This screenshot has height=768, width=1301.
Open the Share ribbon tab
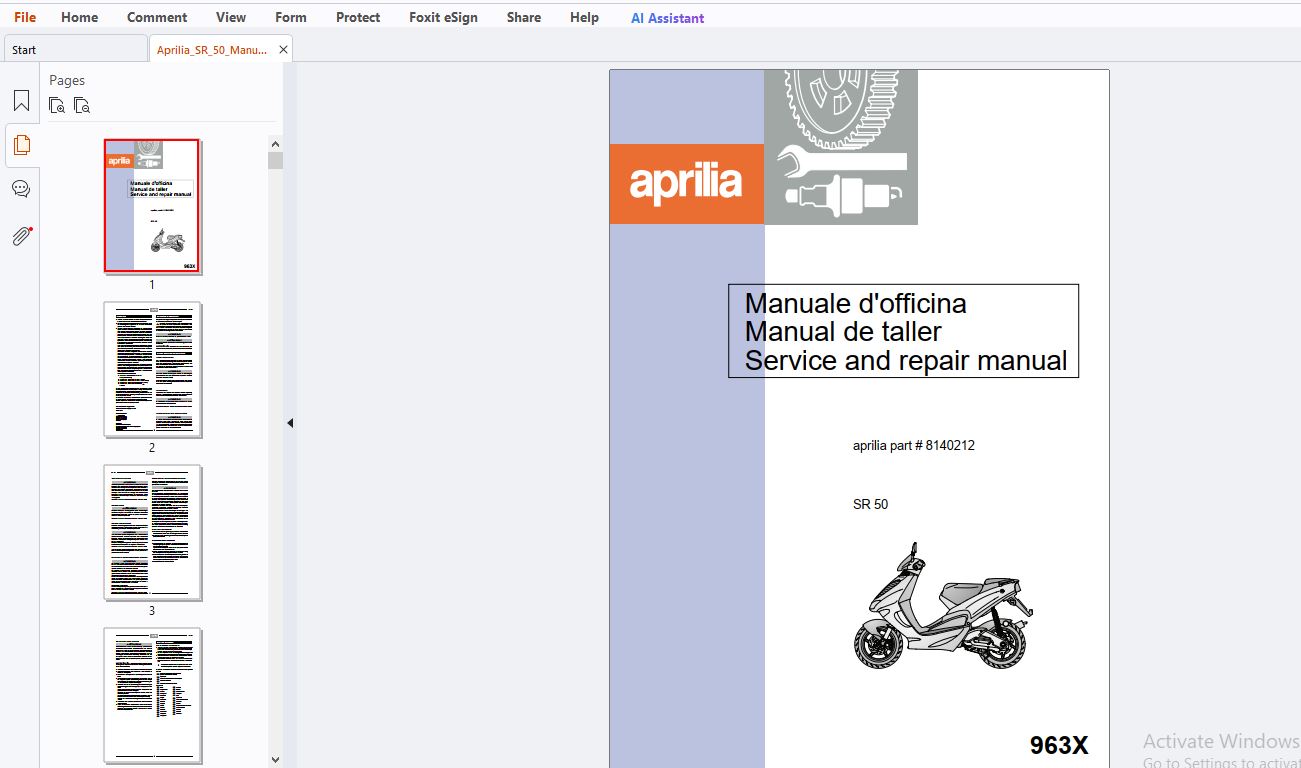click(x=524, y=17)
